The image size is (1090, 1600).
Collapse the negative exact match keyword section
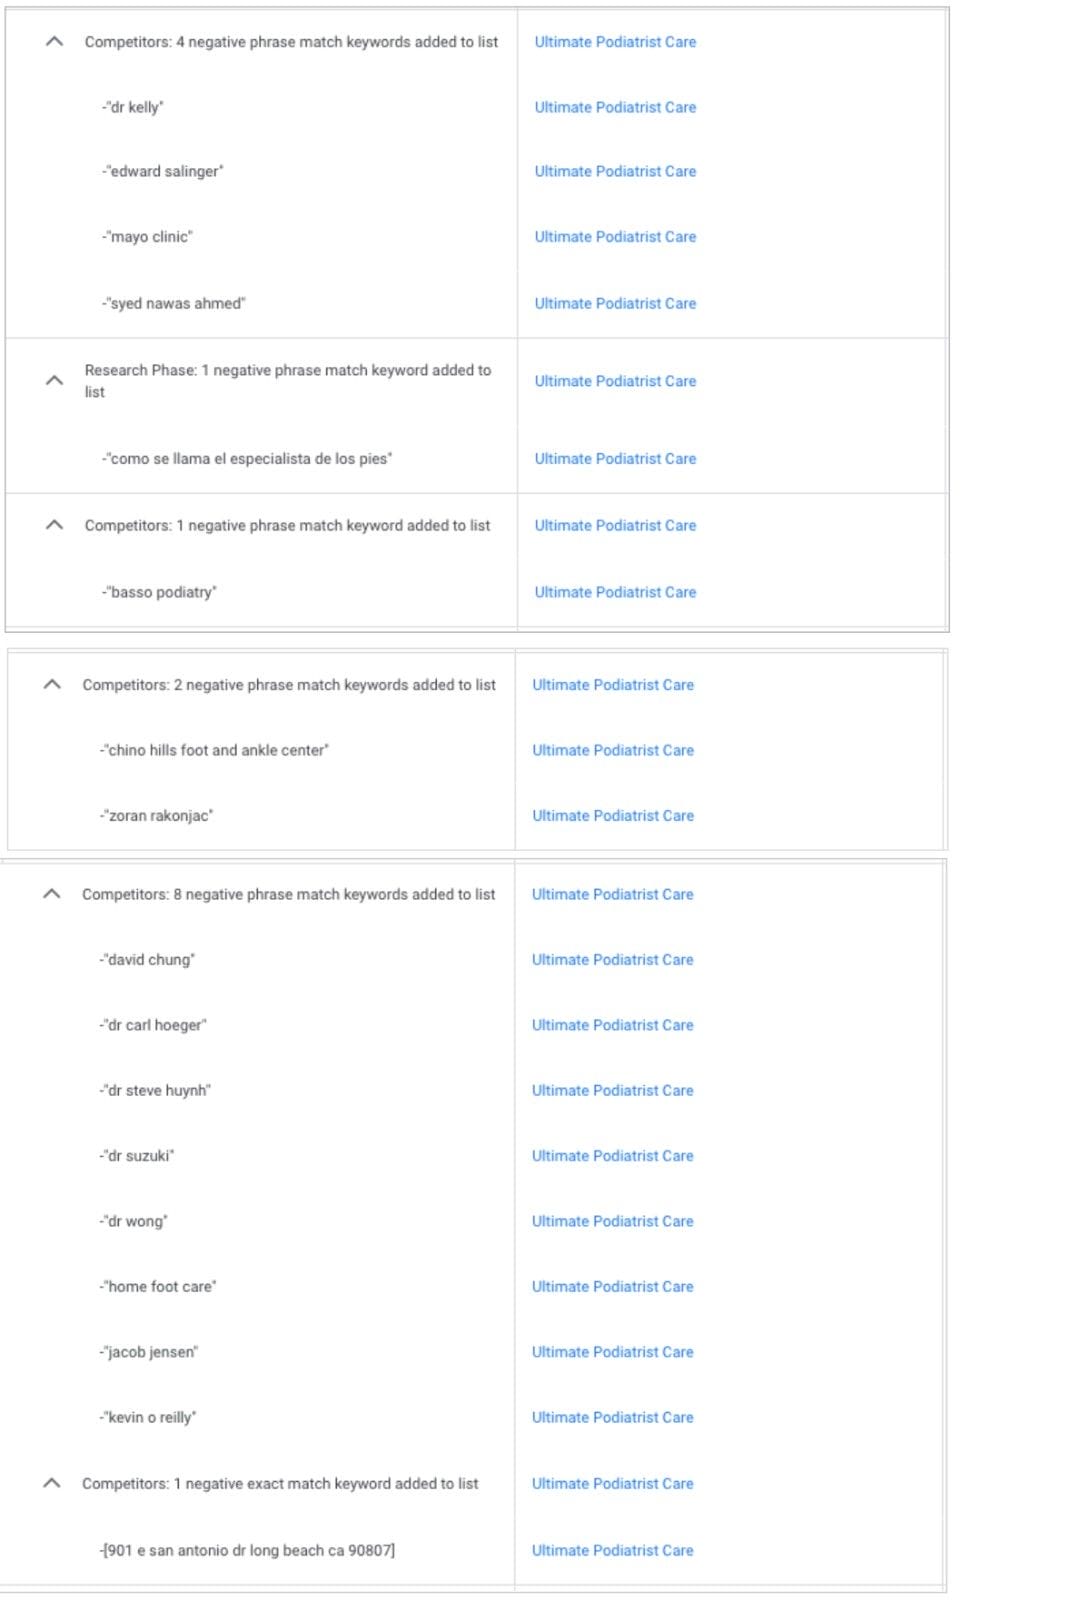point(54,1483)
